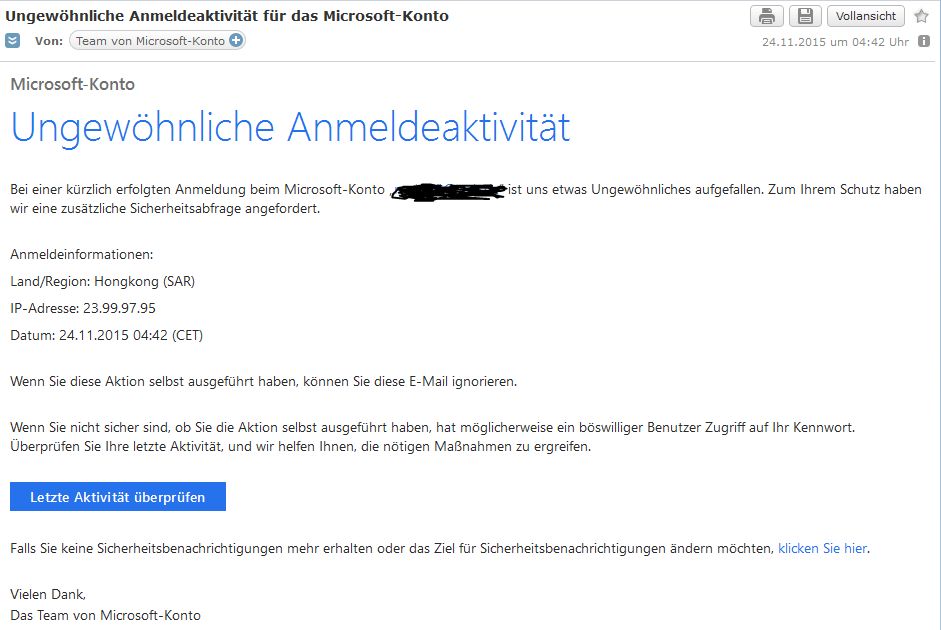The image size is (941, 630).
Task: Show message details via the info icon
Action: coord(924,41)
